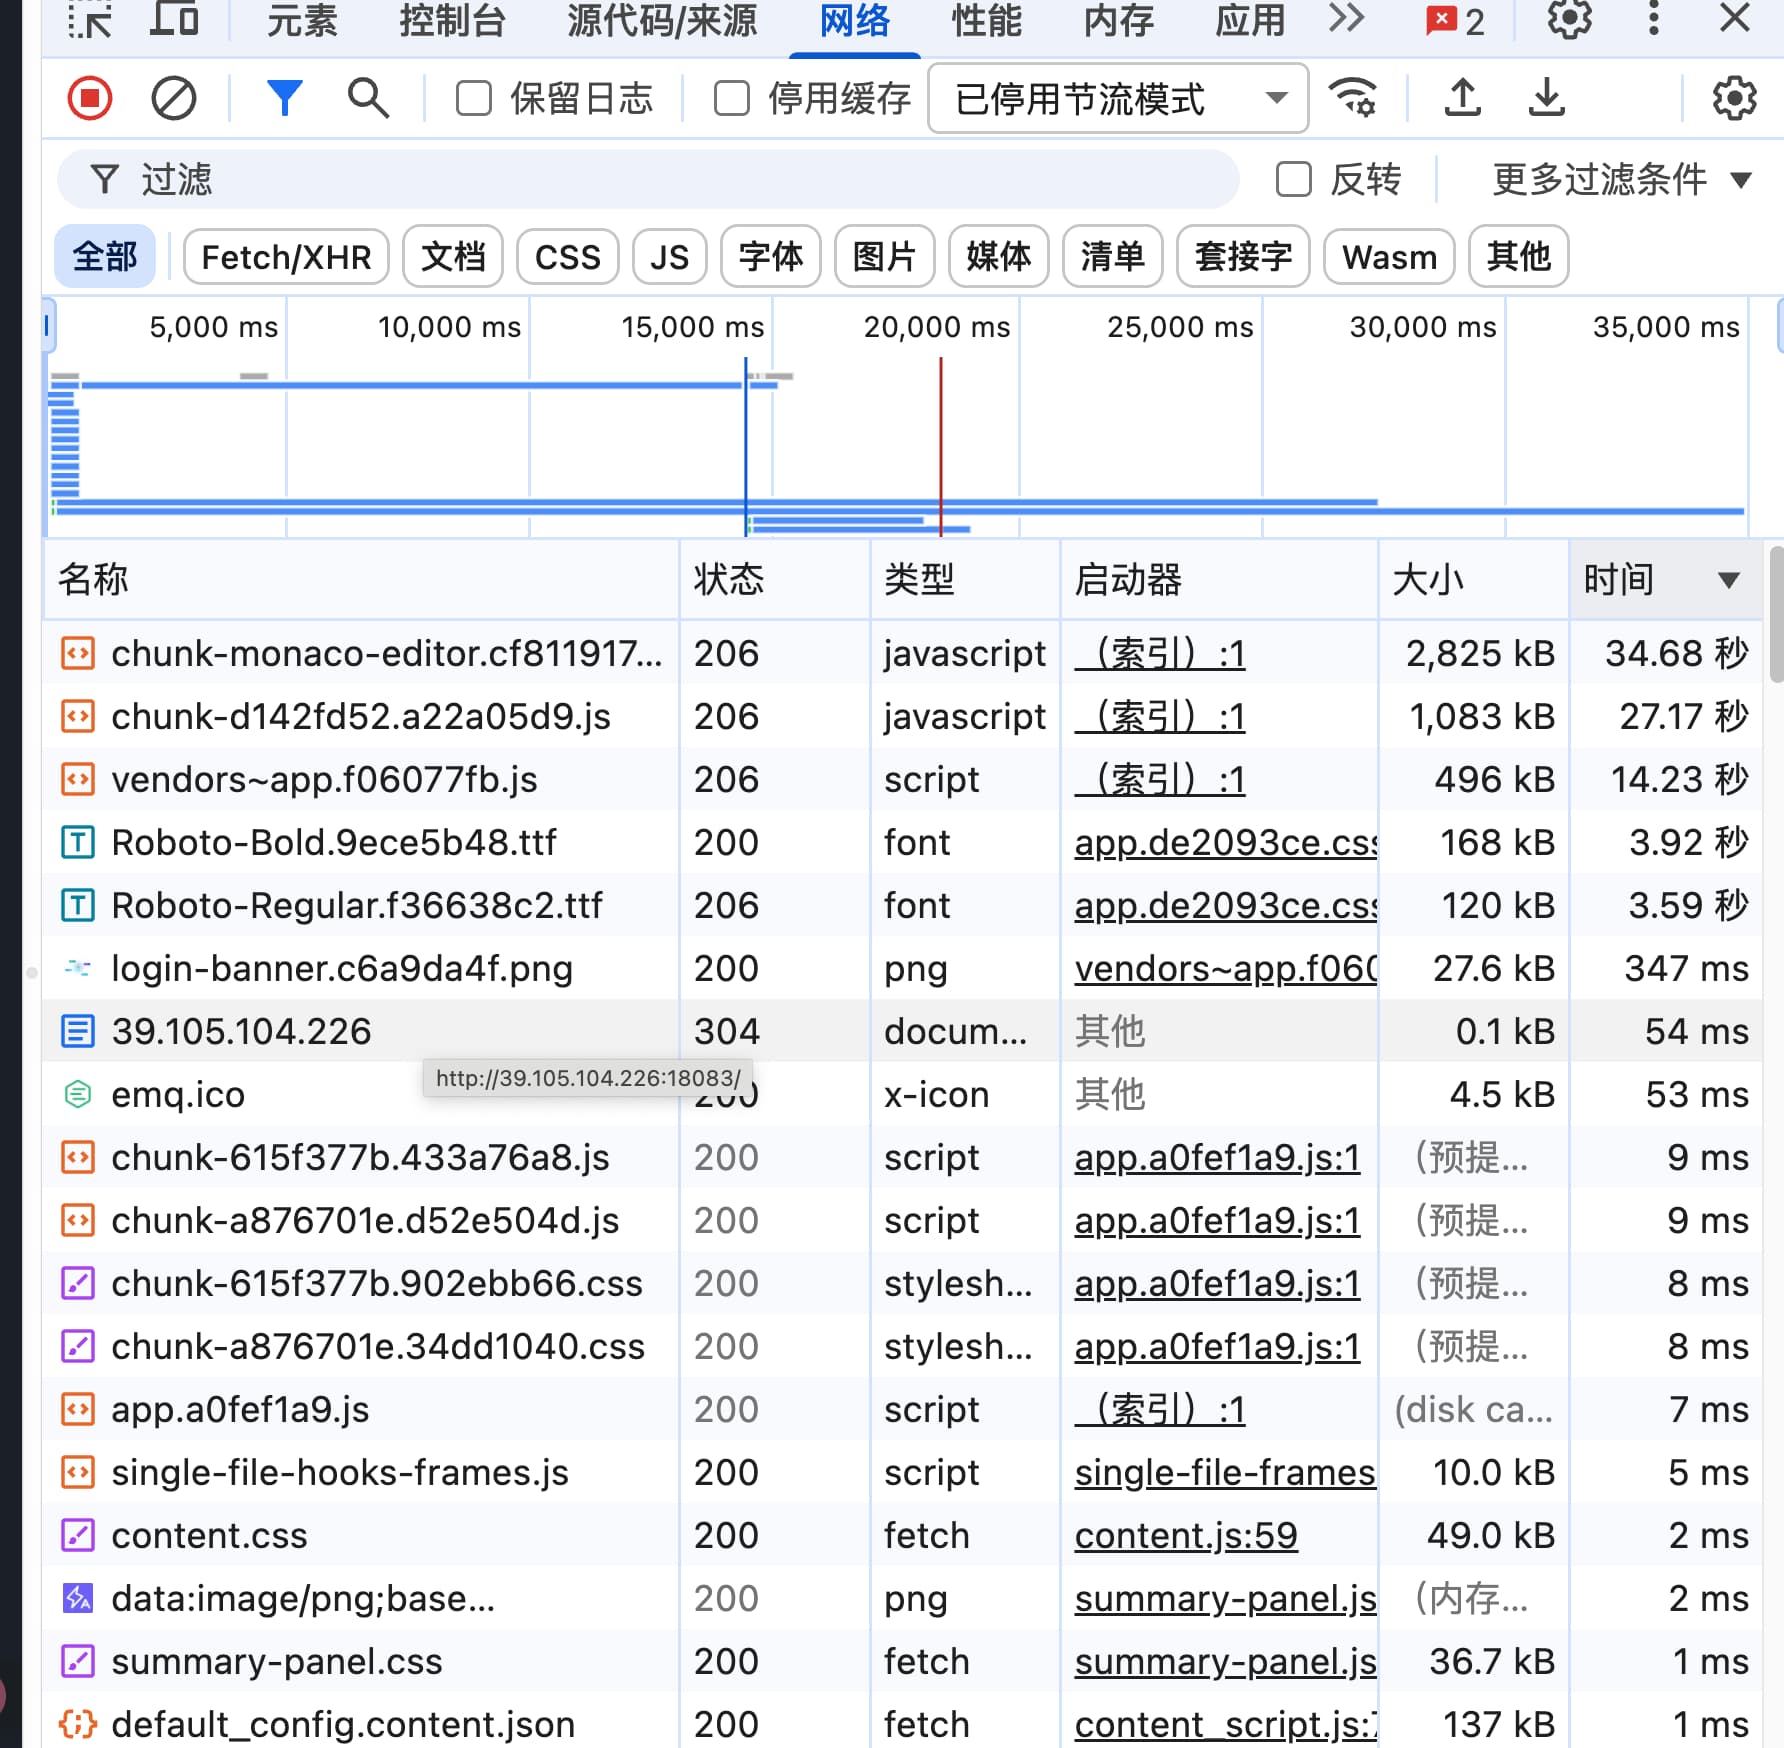Clear the network log
1784x1748 pixels.
[173, 99]
